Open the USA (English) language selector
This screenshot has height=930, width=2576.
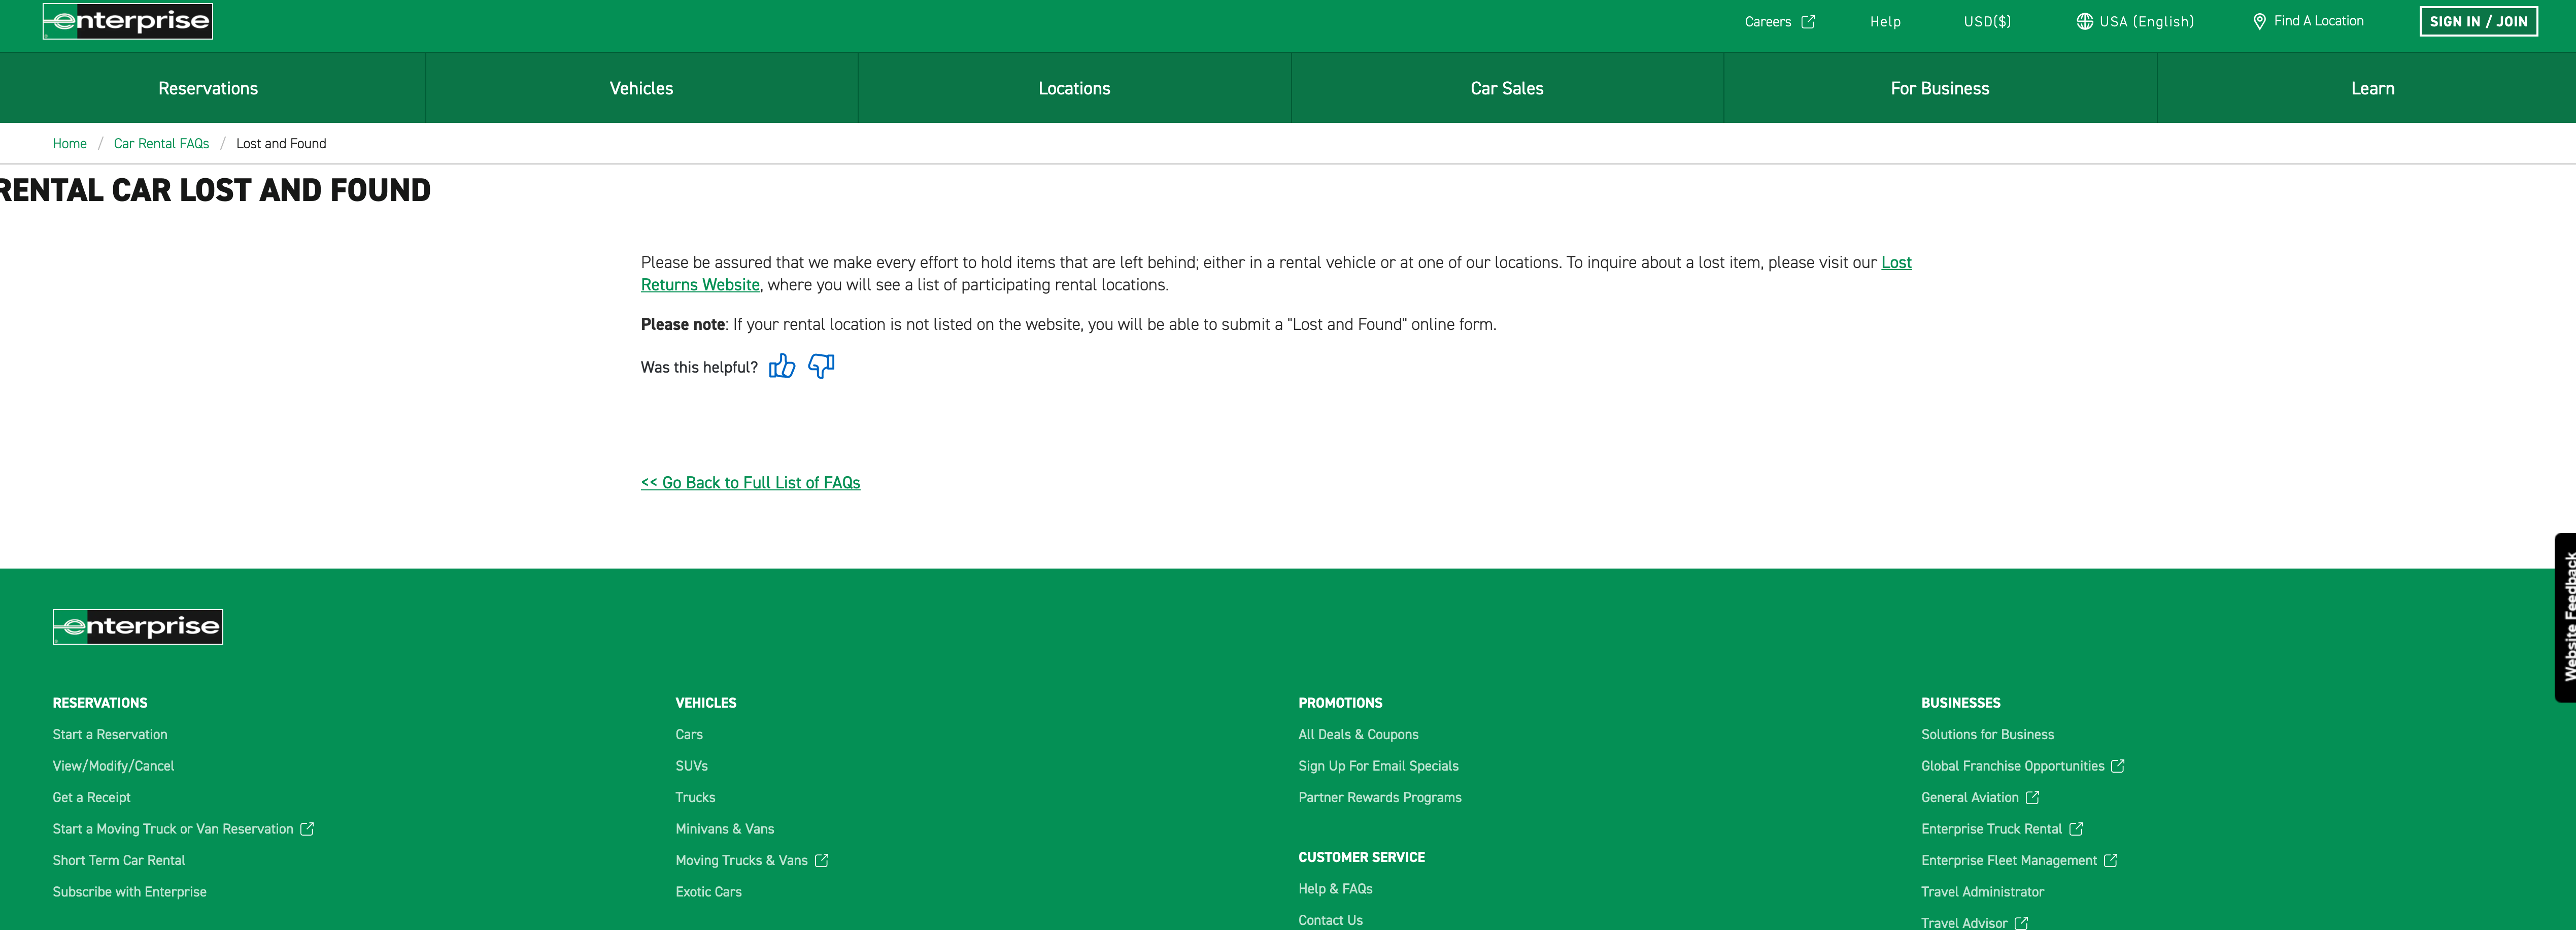coord(2135,21)
